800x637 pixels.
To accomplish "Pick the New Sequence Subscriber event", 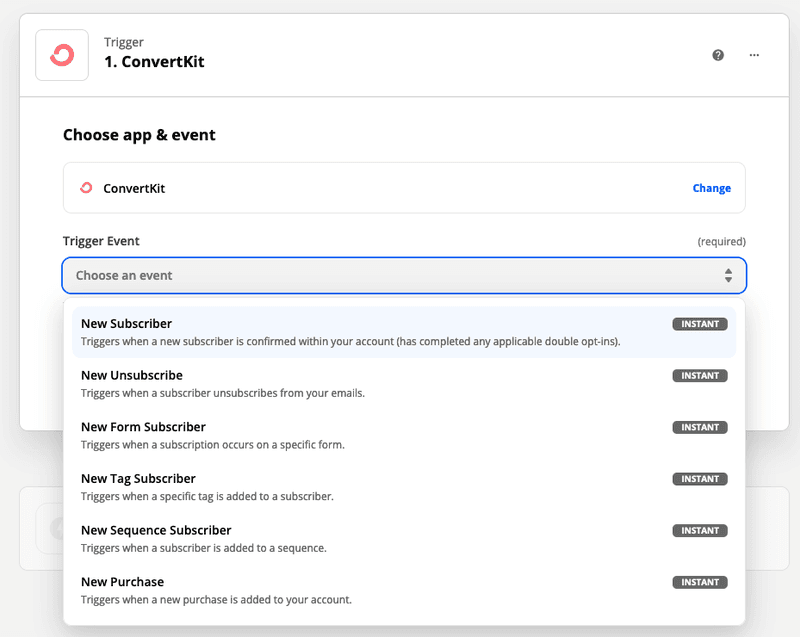I will [x=404, y=539].
